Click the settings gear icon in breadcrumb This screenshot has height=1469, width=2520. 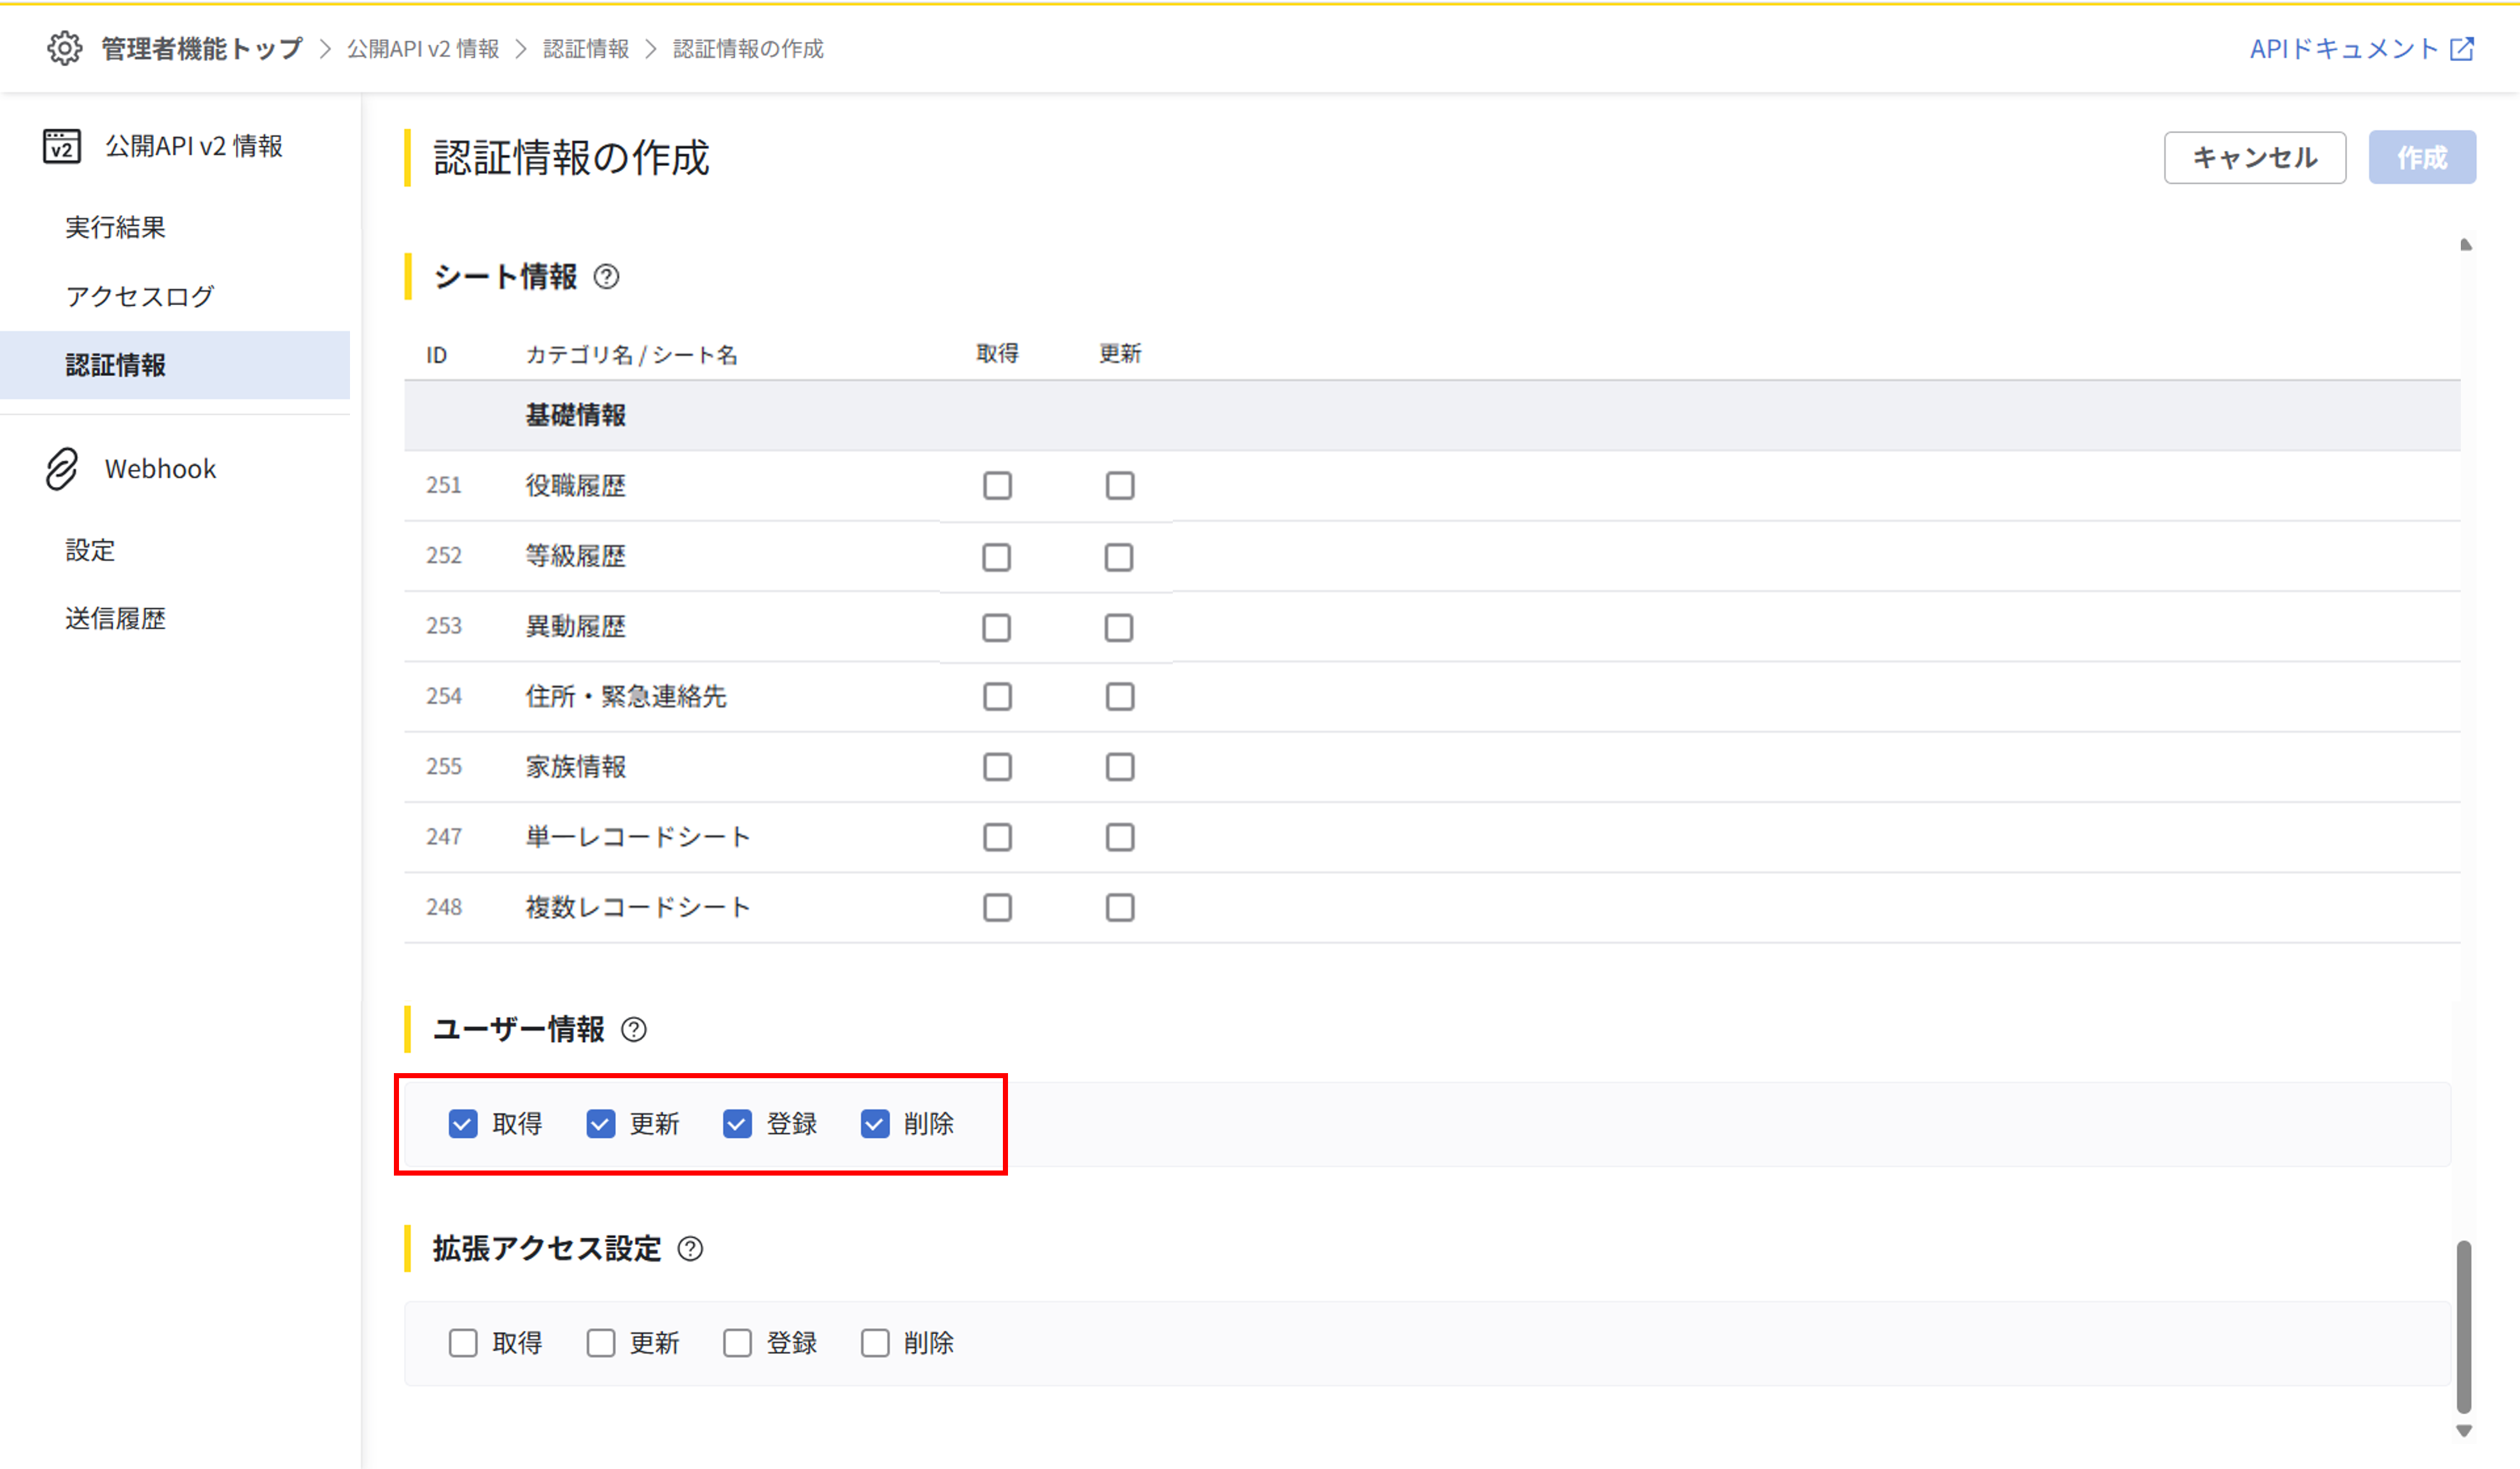point(65,48)
